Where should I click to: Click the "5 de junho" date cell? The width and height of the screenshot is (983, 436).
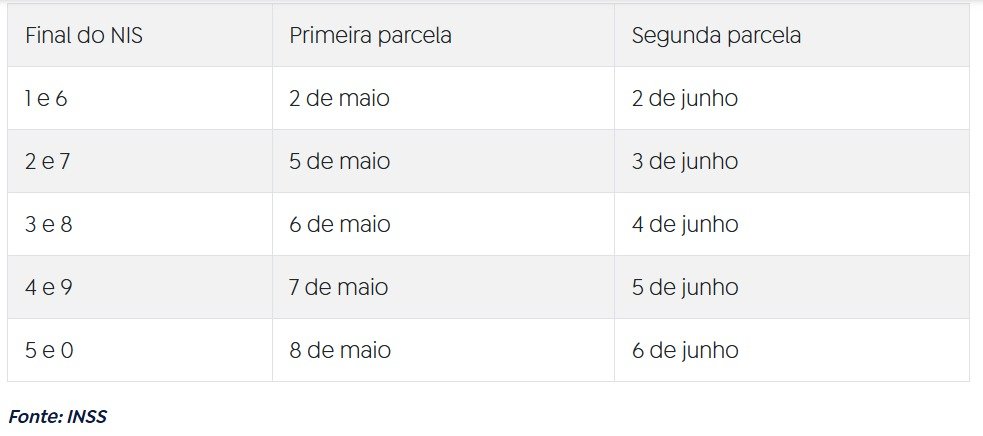pyautogui.click(x=685, y=288)
